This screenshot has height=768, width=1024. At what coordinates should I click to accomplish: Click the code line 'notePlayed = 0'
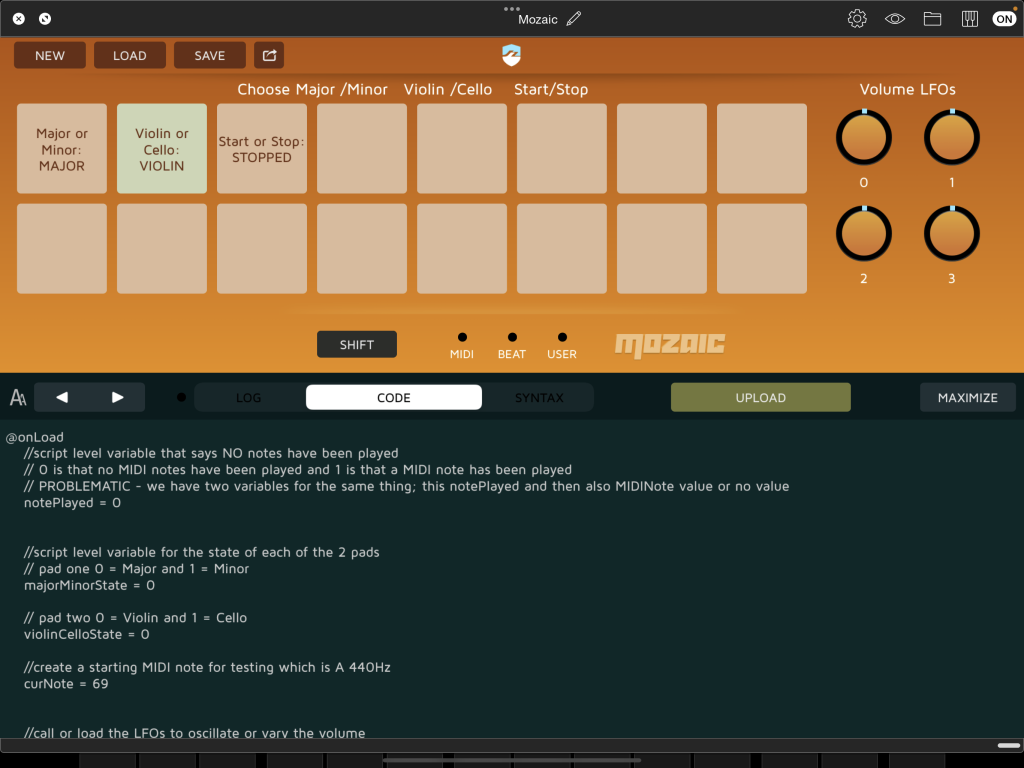pos(72,502)
